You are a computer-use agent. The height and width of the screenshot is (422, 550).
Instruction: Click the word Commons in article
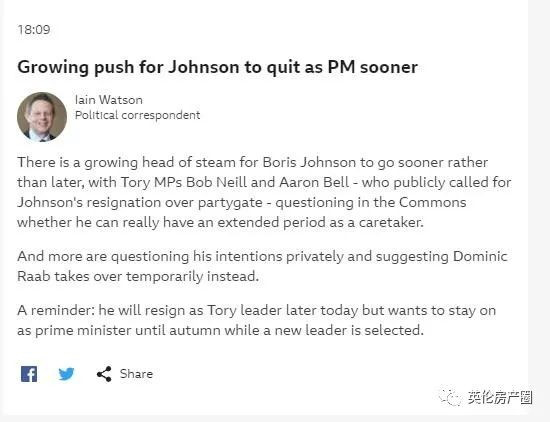(x=432, y=202)
